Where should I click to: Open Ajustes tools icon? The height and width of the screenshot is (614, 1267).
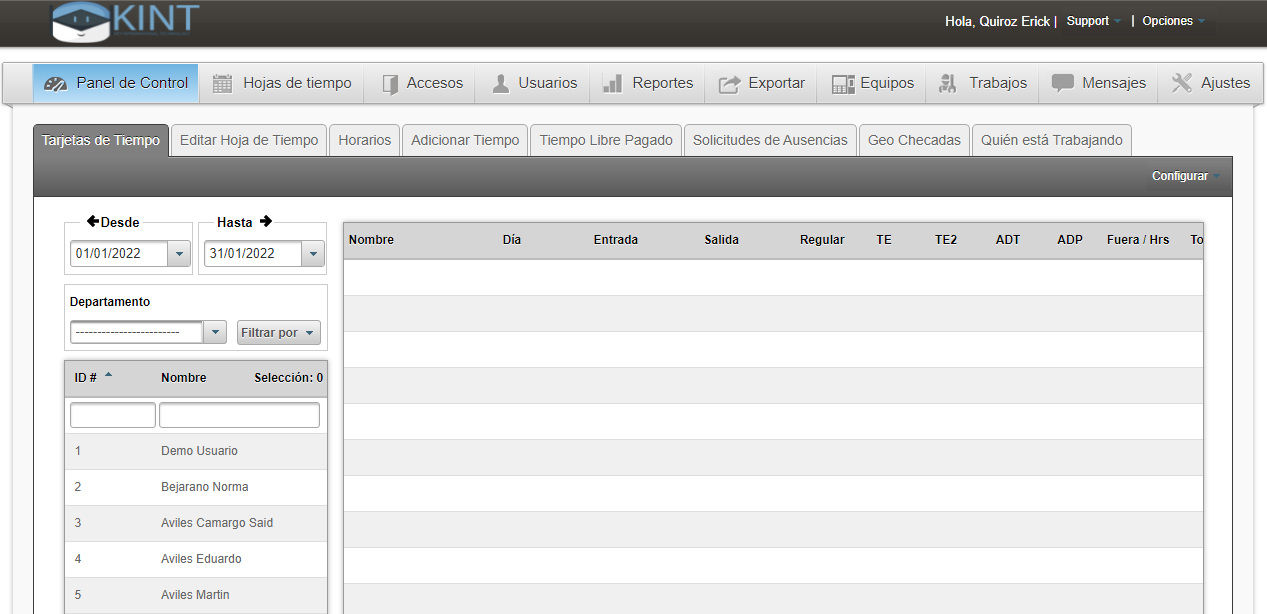coord(1182,84)
